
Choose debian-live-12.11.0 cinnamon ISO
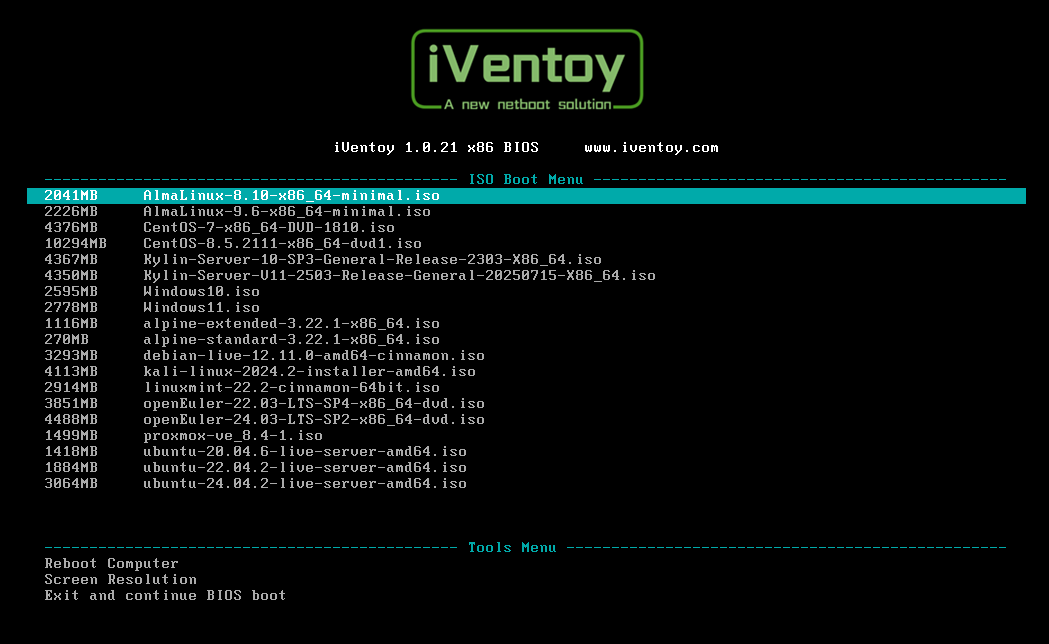(314, 356)
